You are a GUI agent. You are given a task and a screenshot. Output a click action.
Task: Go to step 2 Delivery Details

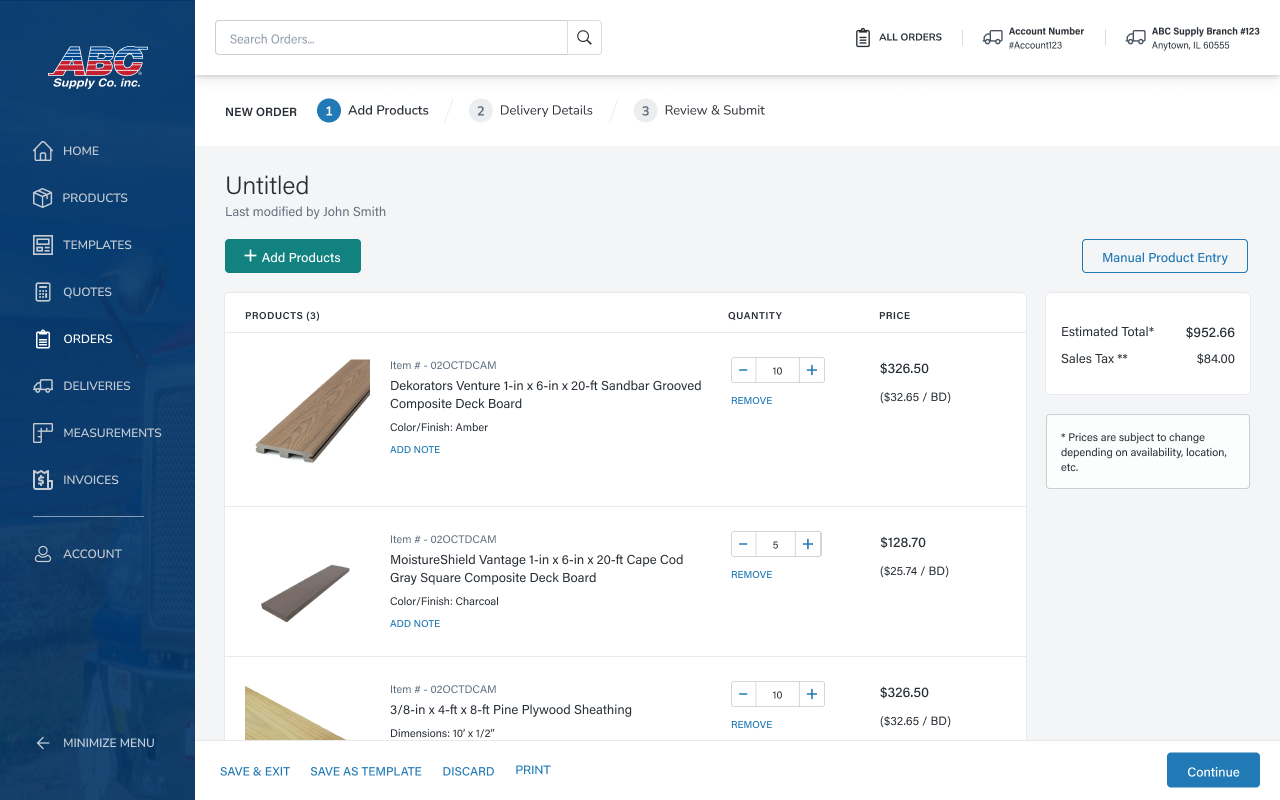pyautogui.click(x=531, y=110)
